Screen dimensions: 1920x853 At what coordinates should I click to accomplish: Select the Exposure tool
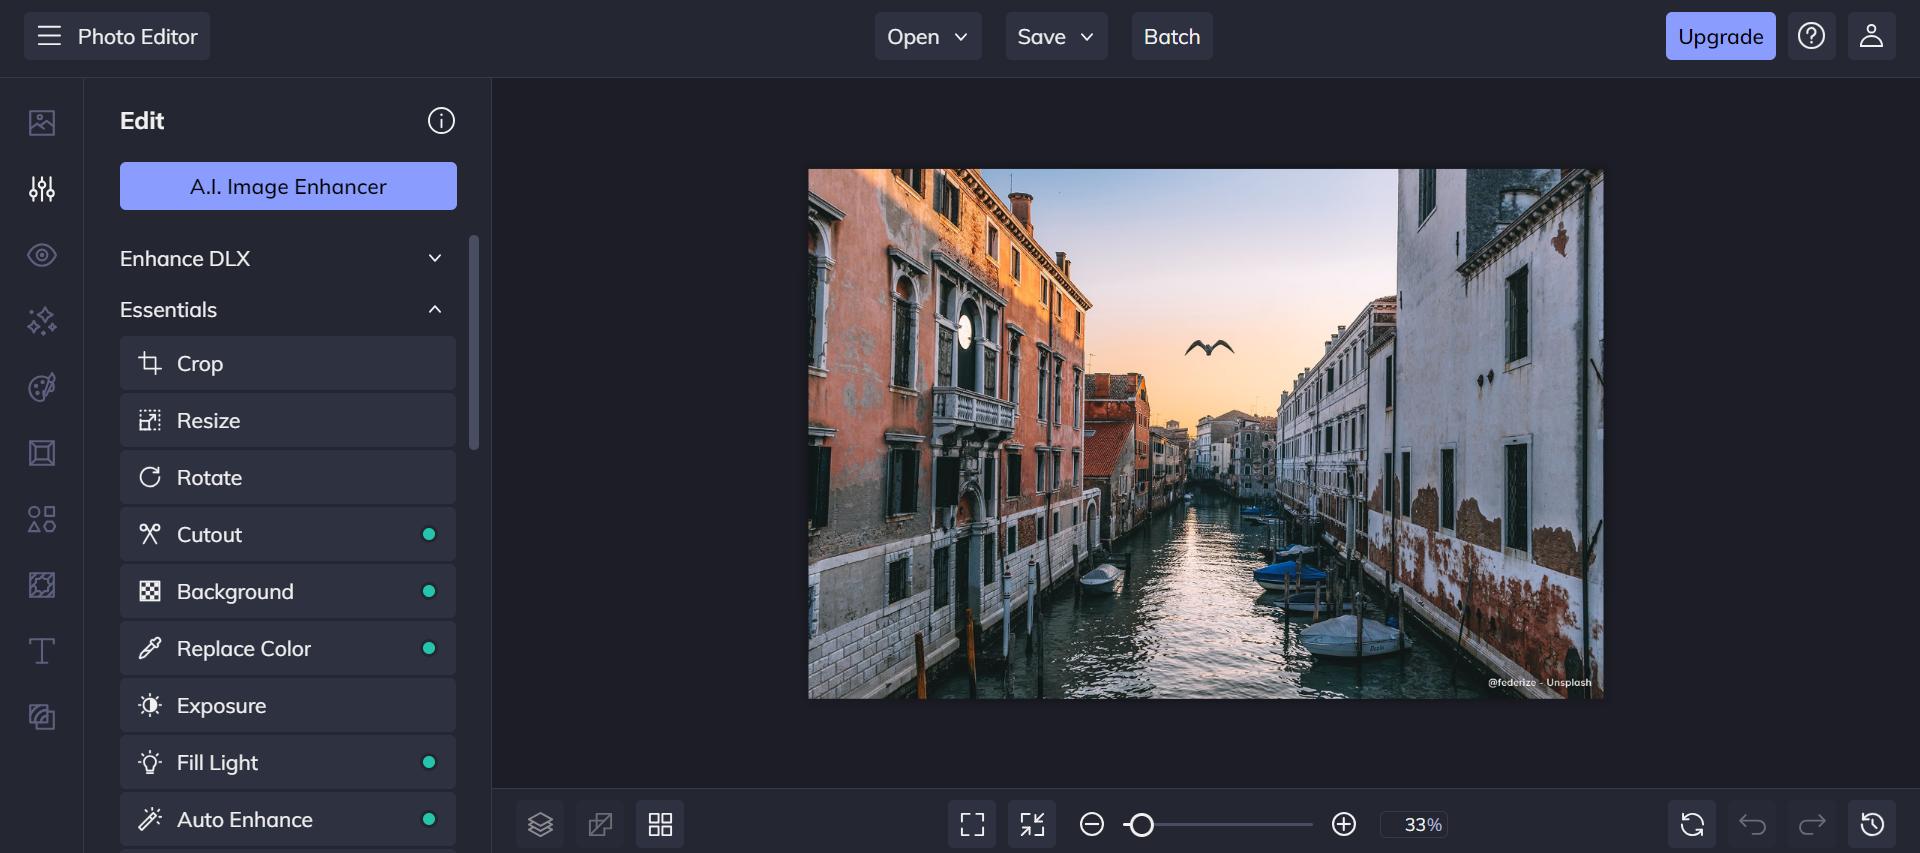288,706
